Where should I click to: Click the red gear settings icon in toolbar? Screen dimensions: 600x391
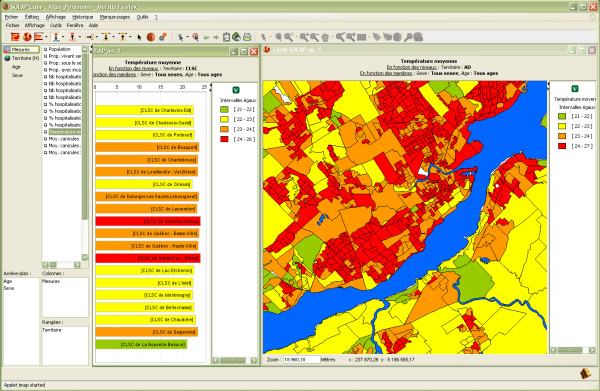[163, 37]
